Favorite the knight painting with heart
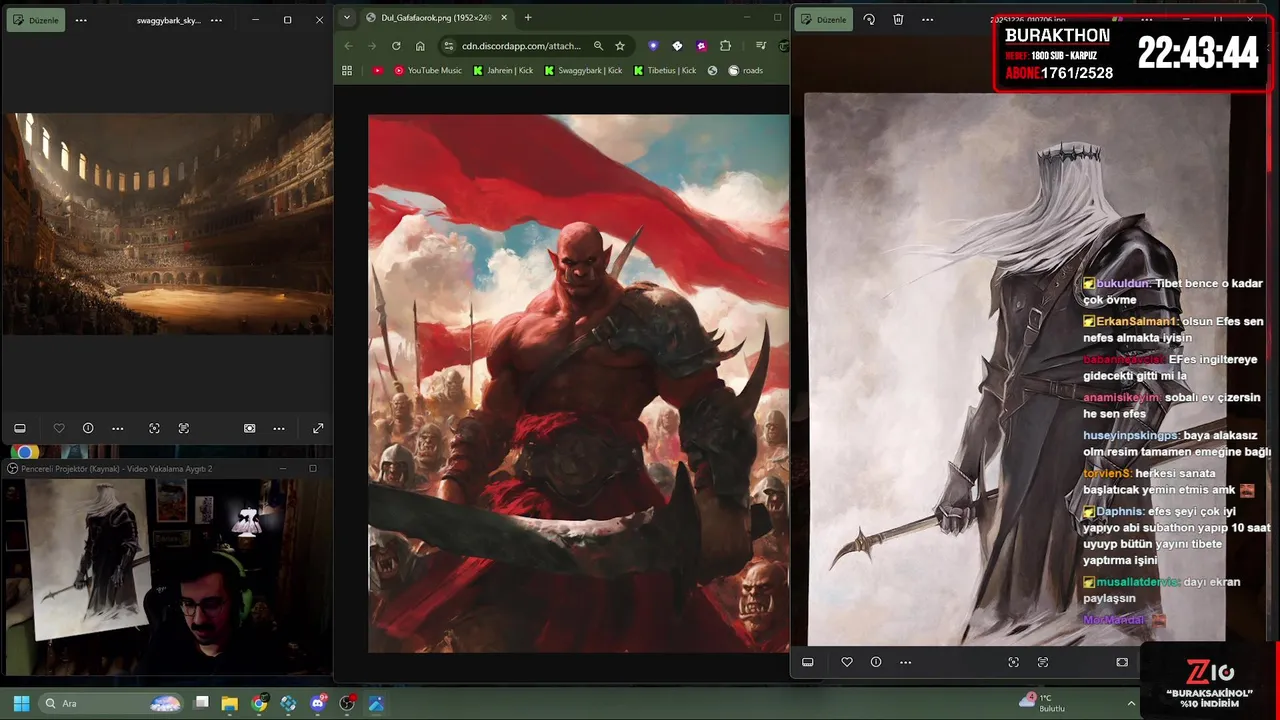 point(847,662)
